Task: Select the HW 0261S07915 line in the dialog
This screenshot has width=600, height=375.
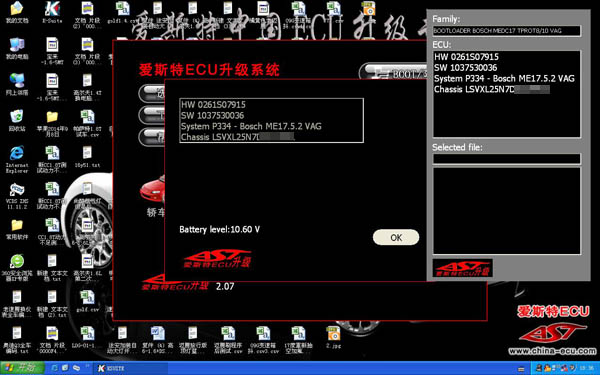Action: click(x=213, y=104)
